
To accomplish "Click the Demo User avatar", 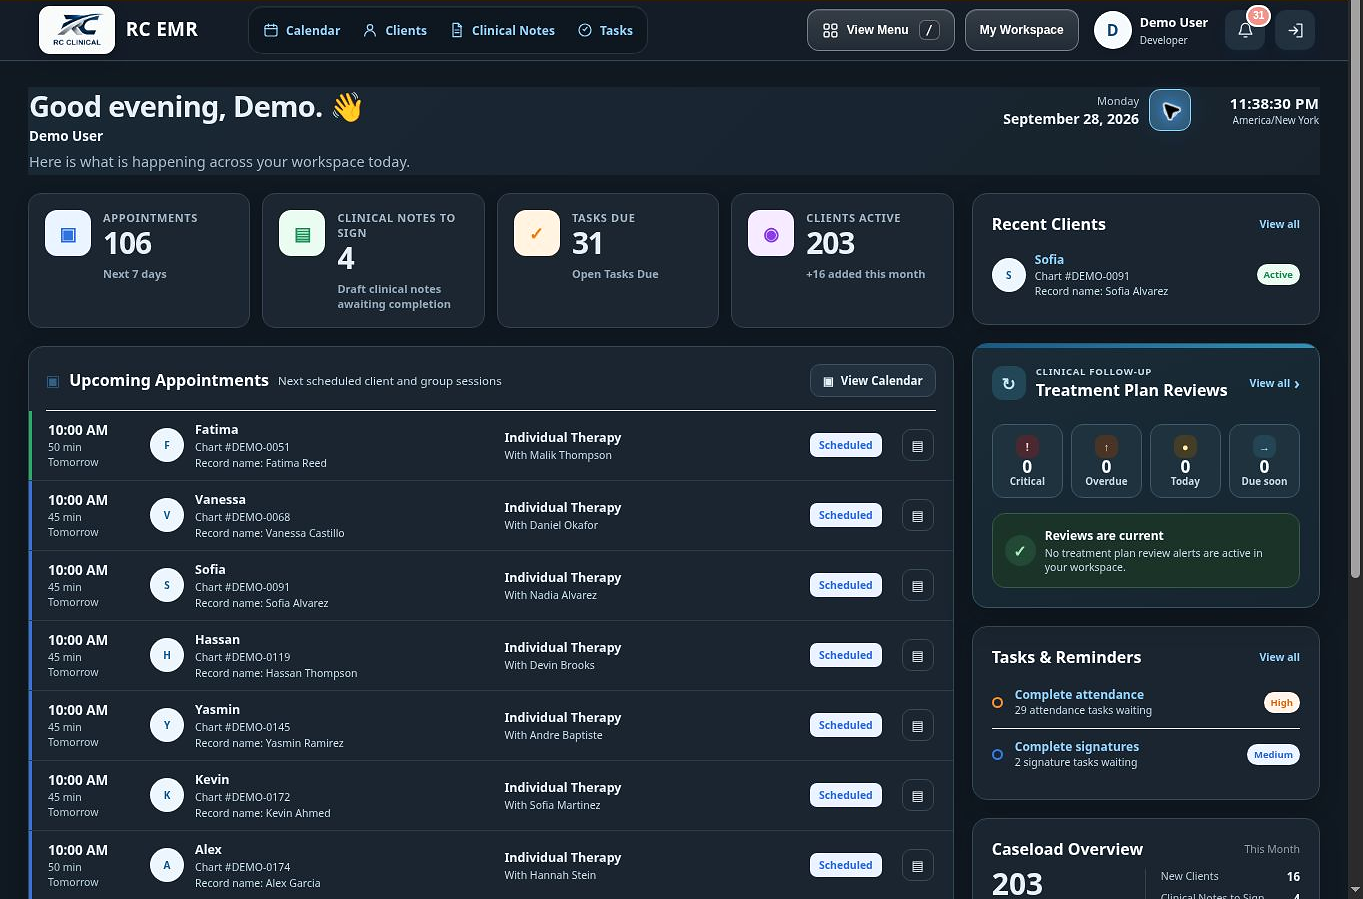I will click(x=1112, y=30).
